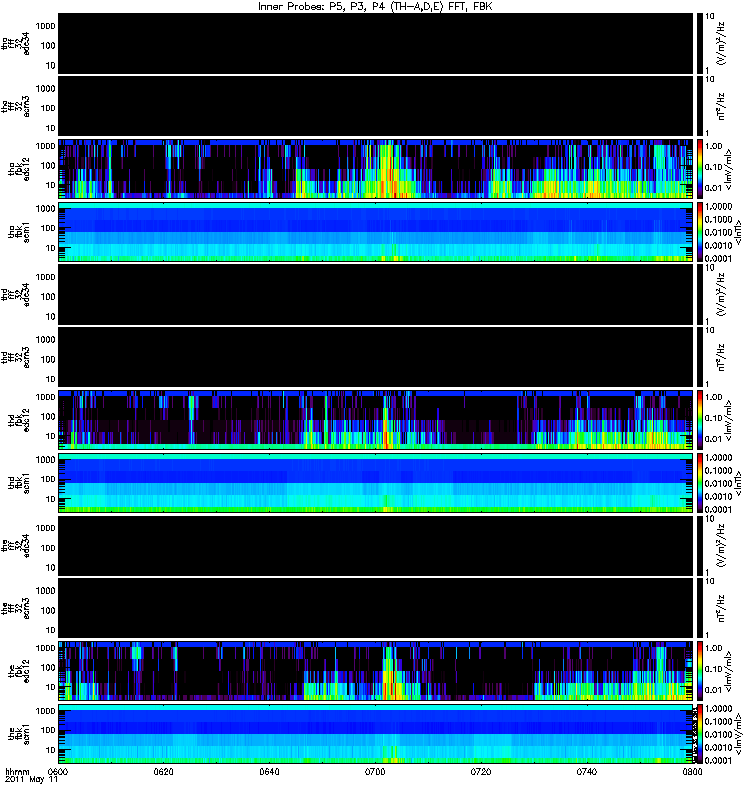The image size is (750, 800).
Task: Click the thd fbk scm1 rainbow color bar
Action: (x=700, y=483)
